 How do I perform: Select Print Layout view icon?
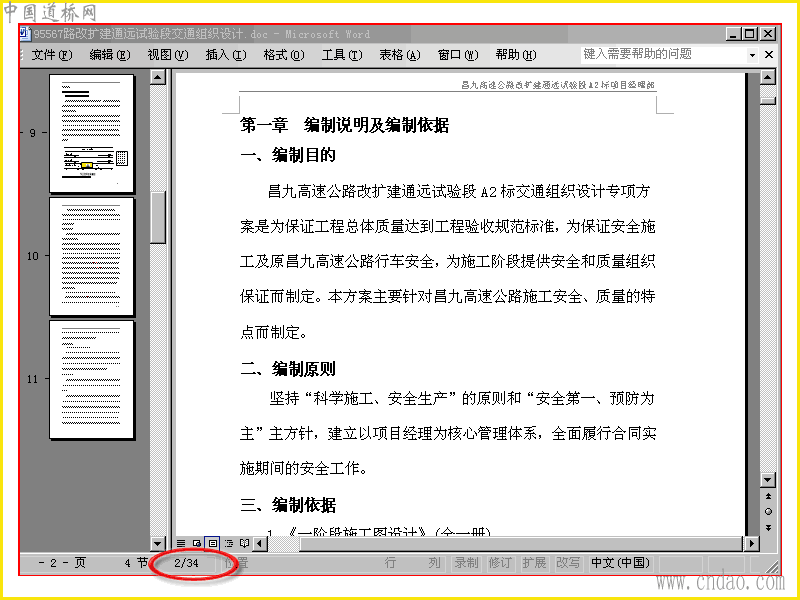click(x=212, y=543)
